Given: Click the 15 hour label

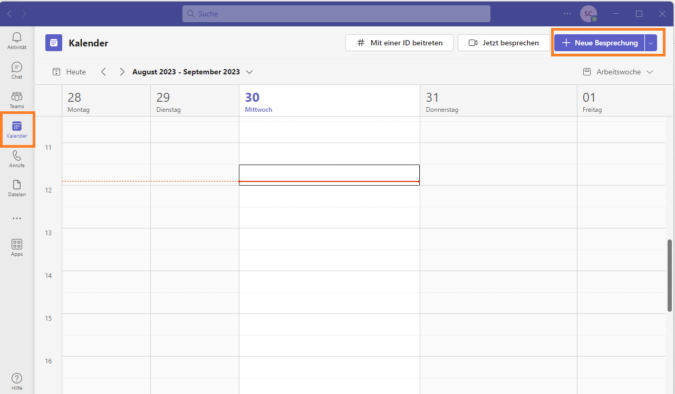Looking at the screenshot, I should coord(48,318).
